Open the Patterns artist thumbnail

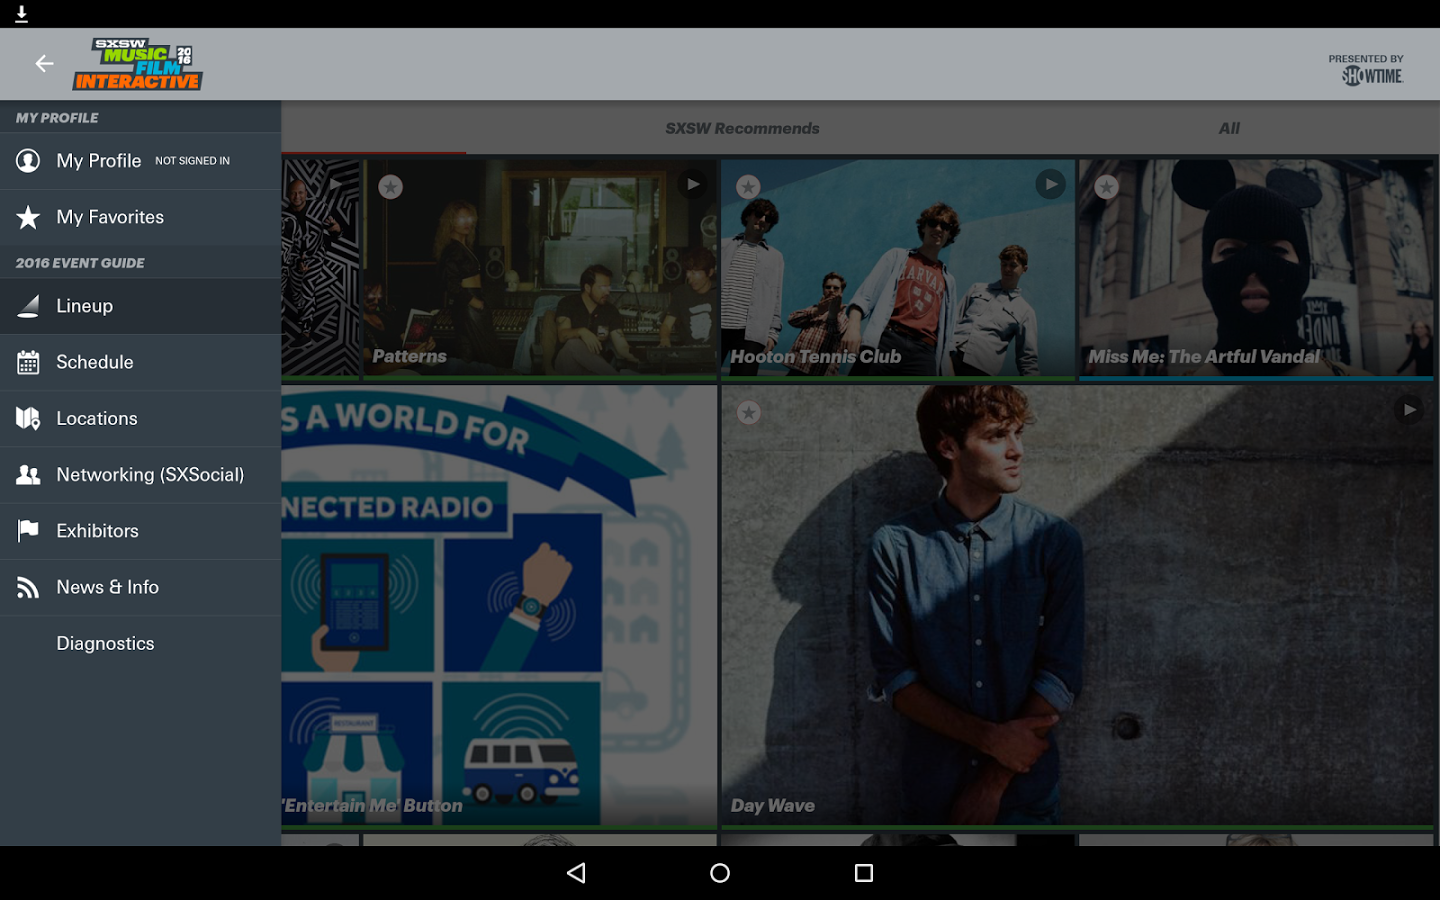coord(540,268)
